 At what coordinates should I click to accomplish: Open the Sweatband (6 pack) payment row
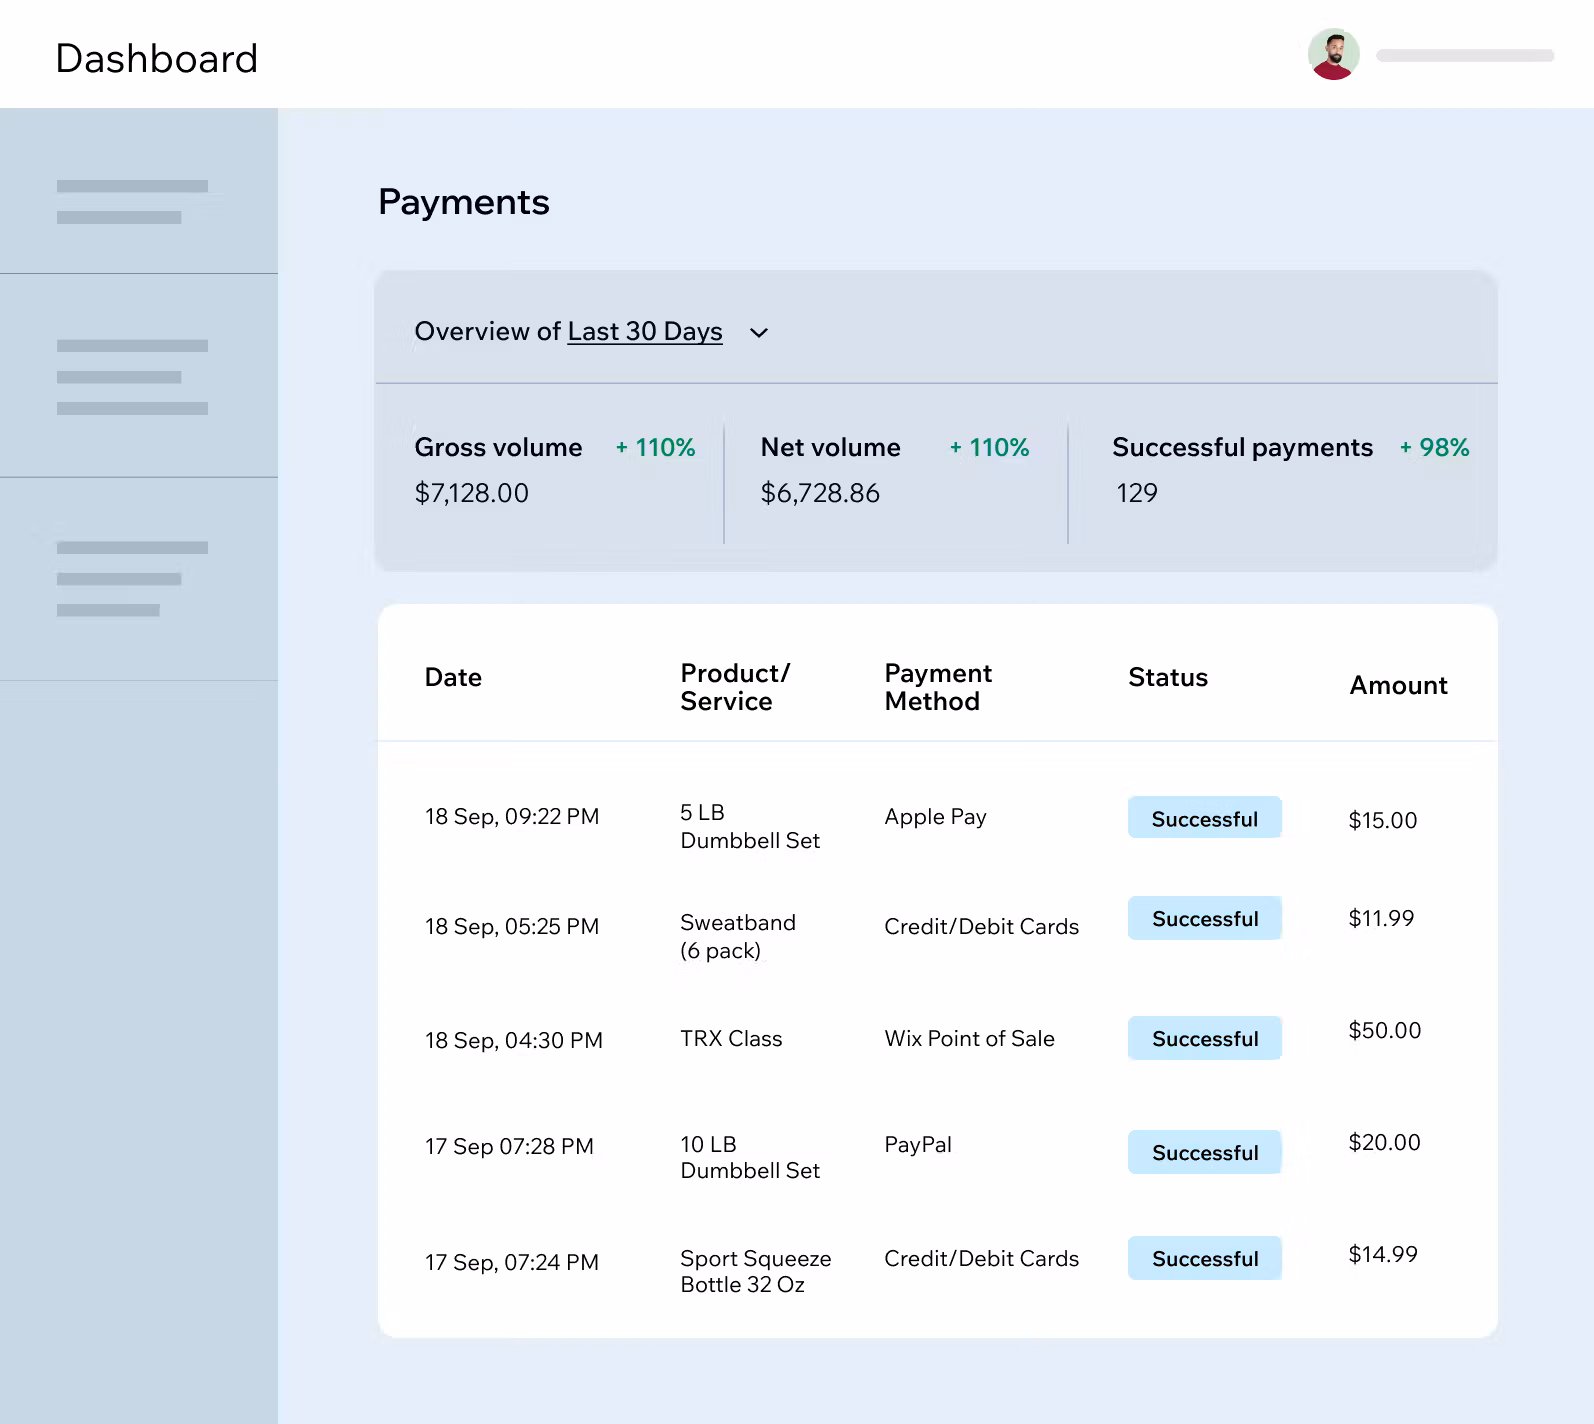pyautogui.click(x=737, y=936)
